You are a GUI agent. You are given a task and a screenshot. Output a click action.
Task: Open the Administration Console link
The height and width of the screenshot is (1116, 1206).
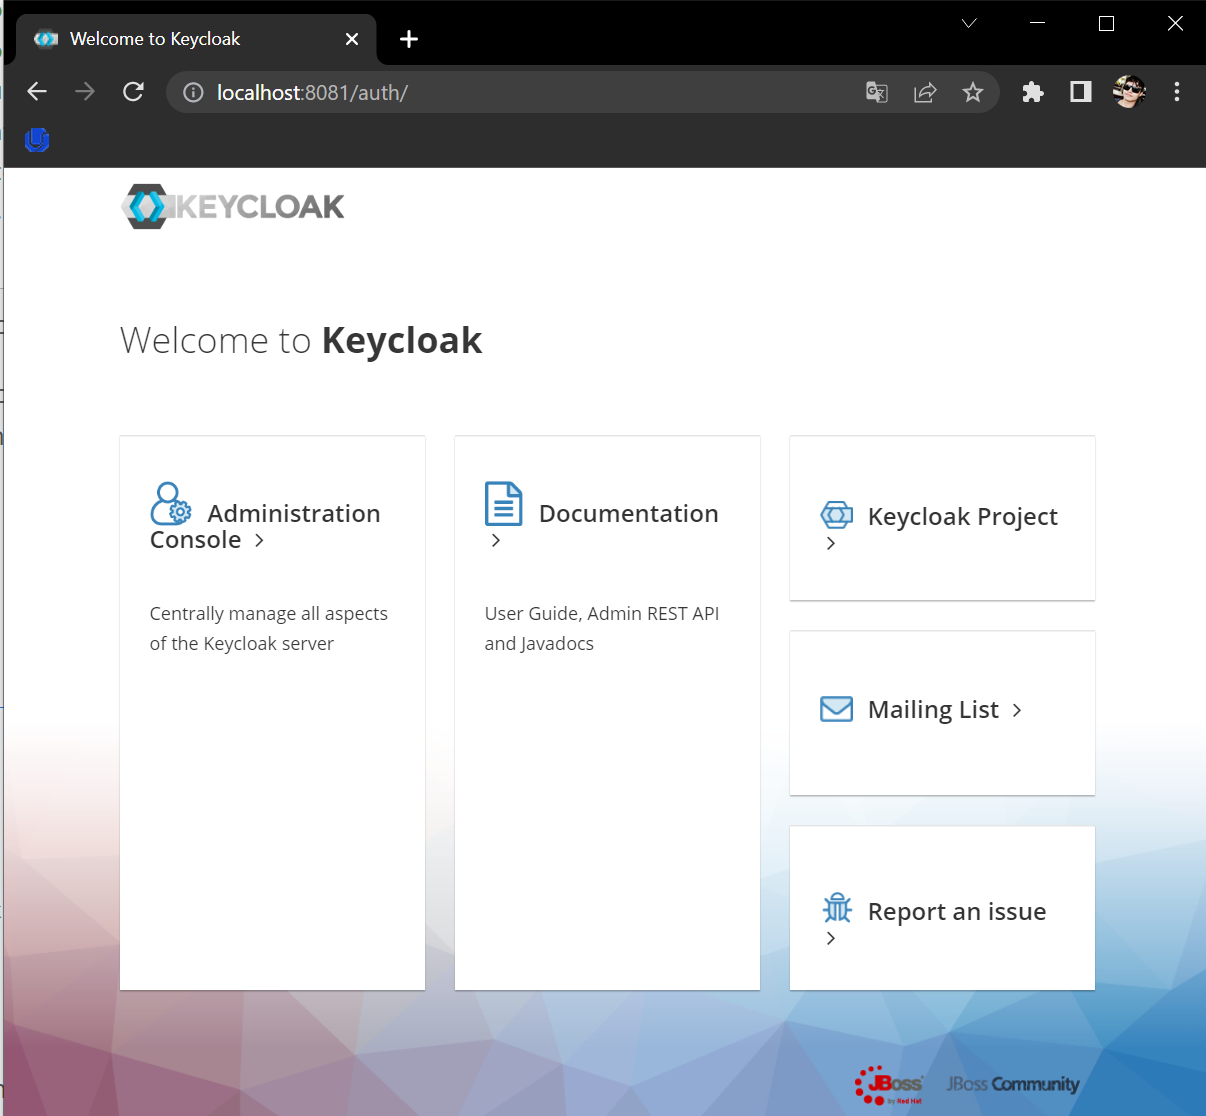[265, 525]
